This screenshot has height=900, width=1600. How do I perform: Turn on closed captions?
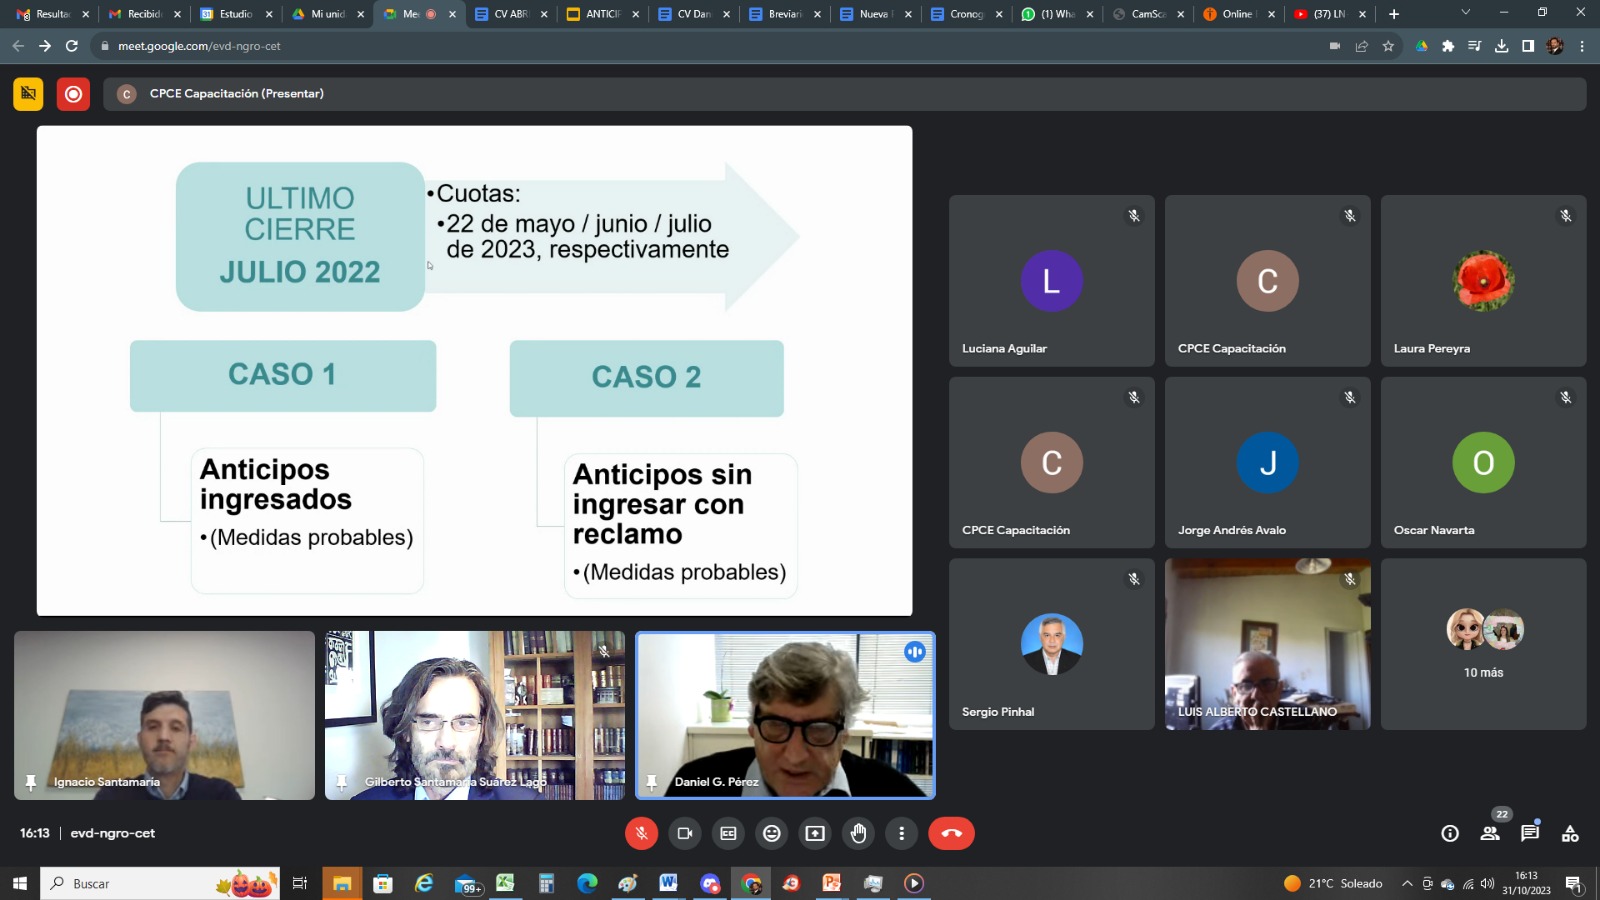pos(728,833)
